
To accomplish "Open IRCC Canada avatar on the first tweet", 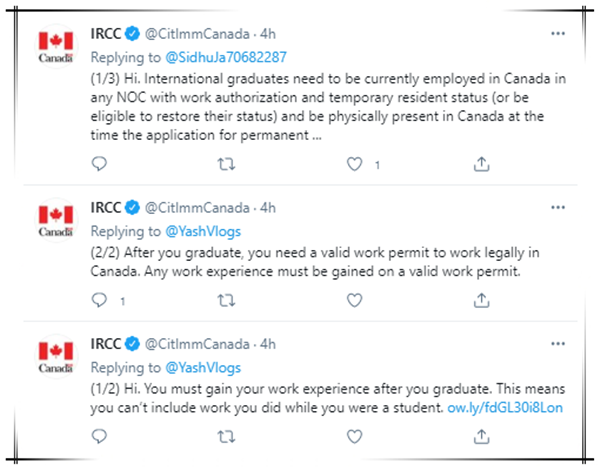I will point(56,46).
